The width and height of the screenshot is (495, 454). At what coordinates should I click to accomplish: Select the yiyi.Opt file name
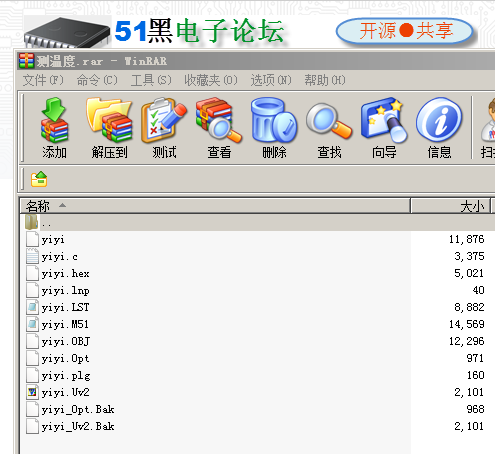click(66, 359)
